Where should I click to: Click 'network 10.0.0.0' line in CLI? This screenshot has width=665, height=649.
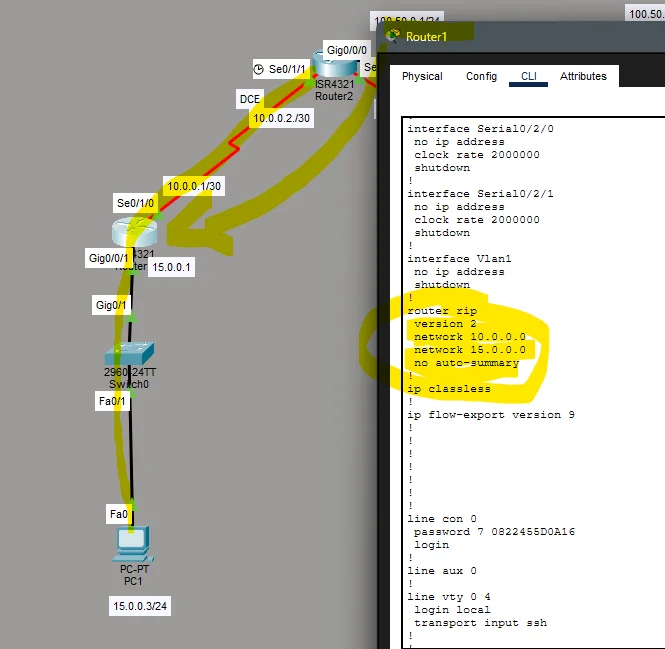pos(470,337)
